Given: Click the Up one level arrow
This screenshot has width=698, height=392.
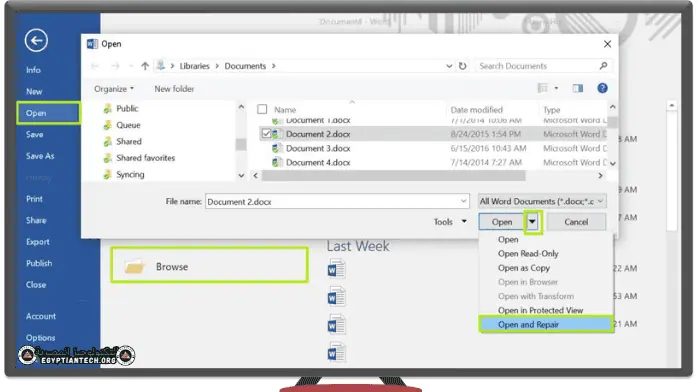Looking at the screenshot, I should pyautogui.click(x=145, y=66).
